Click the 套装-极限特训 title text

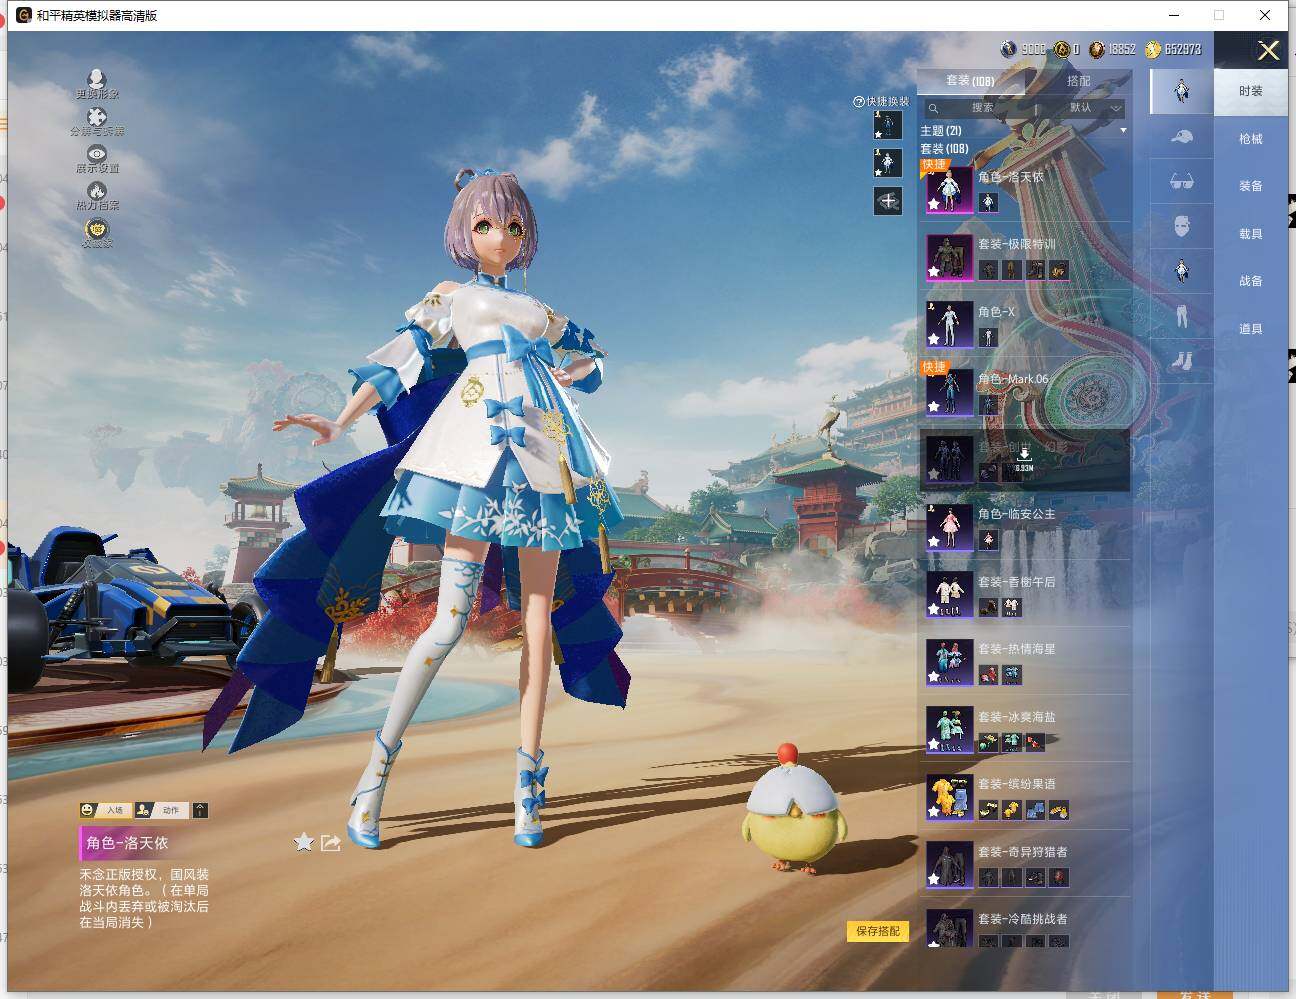(1016, 244)
